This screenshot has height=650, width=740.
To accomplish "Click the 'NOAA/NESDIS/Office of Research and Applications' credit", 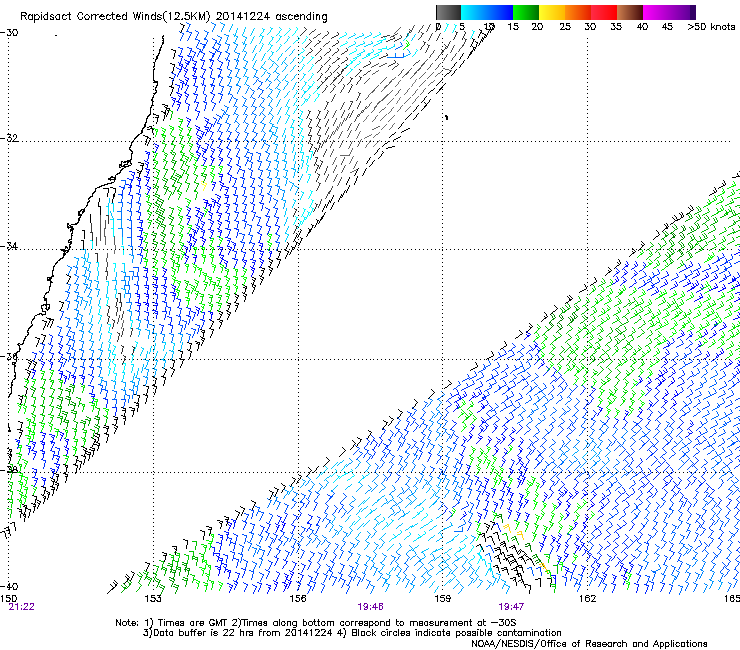I will pyautogui.click(x=589, y=644).
